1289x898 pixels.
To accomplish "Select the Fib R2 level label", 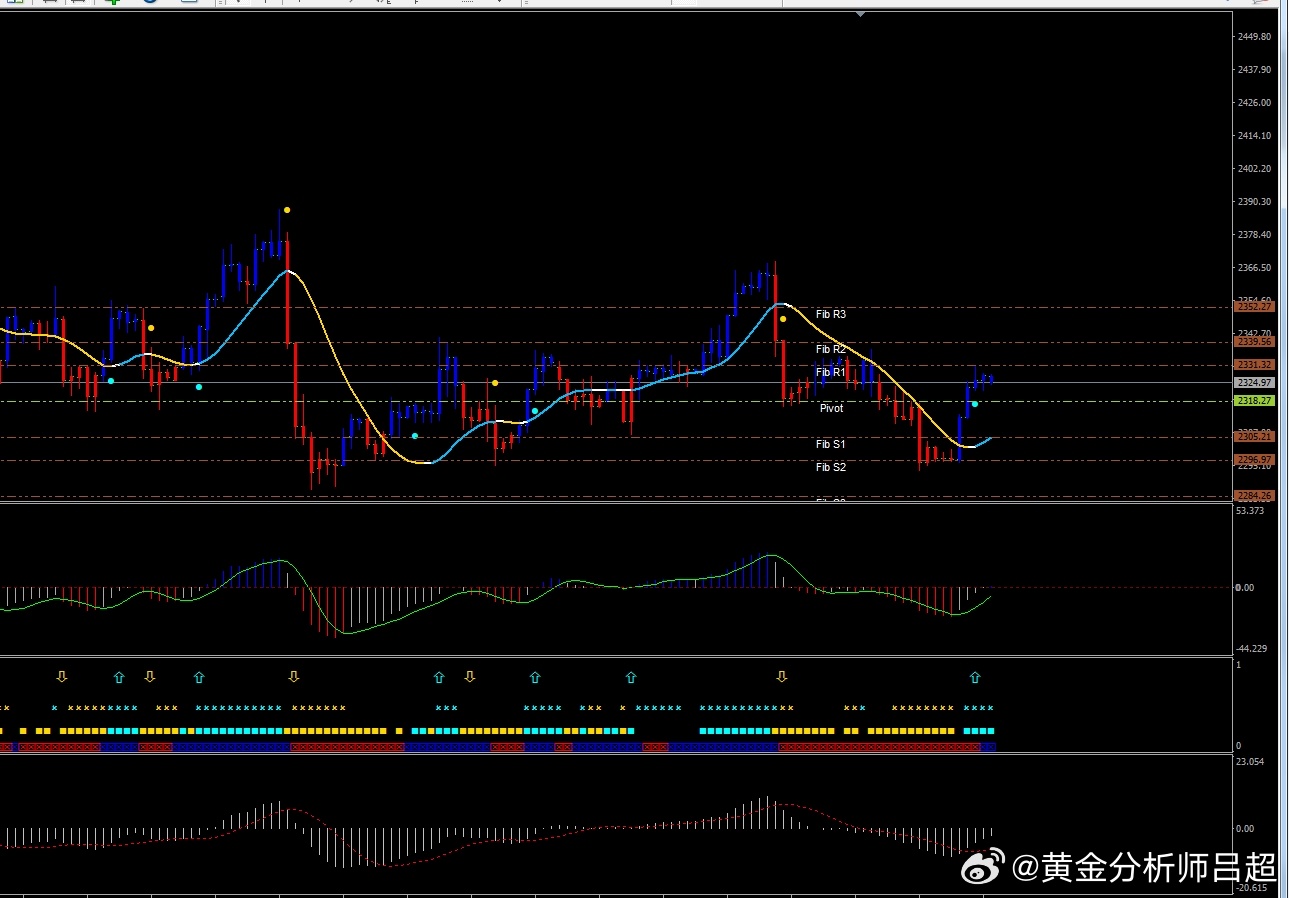I will (830, 349).
